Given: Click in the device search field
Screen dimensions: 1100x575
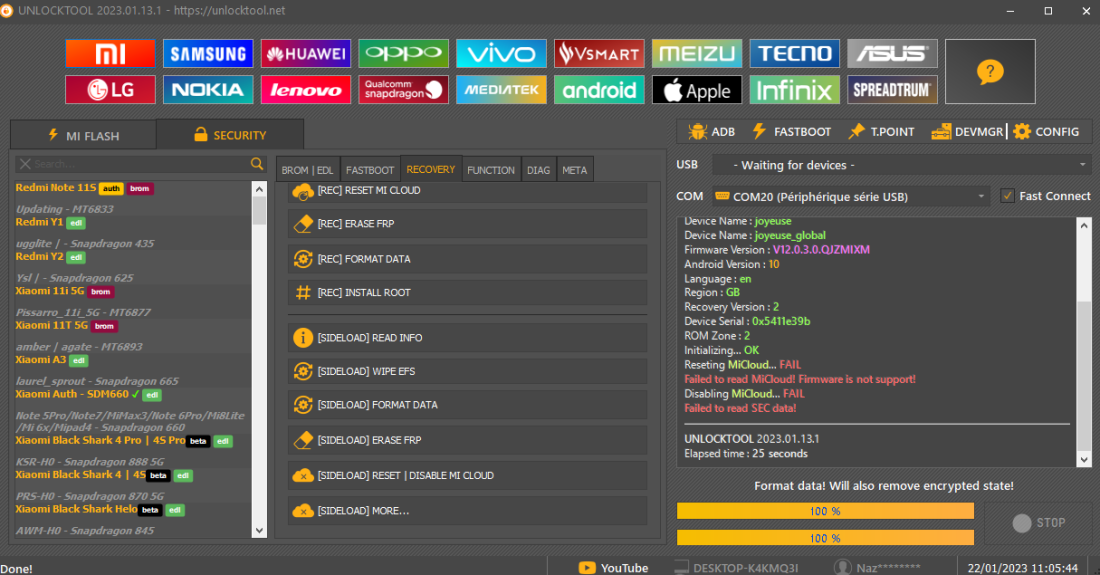Looking at the screenshot, I should coord(140,163).
